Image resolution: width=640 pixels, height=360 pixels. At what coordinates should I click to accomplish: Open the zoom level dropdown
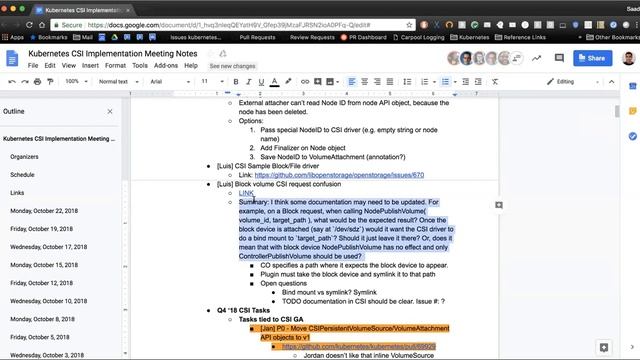(76, 82)
